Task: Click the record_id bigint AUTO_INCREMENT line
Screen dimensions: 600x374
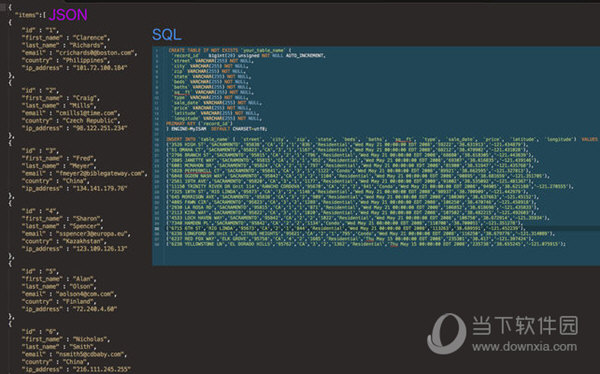Action: click(249, 56)
